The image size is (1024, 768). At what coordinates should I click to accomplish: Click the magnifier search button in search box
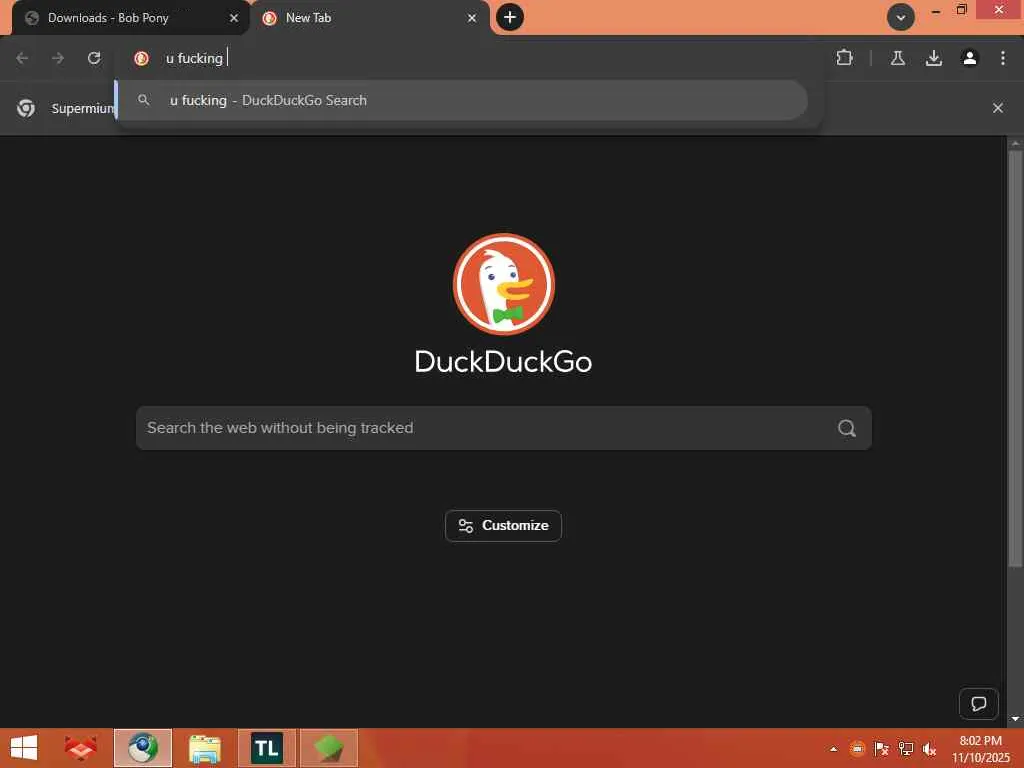click(x=846, y=428)
